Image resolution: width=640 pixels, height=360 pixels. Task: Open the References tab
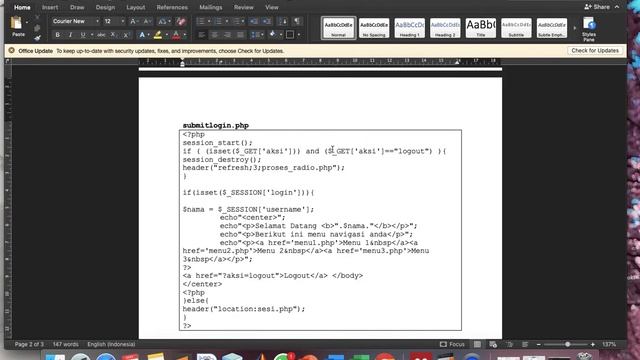172,7
